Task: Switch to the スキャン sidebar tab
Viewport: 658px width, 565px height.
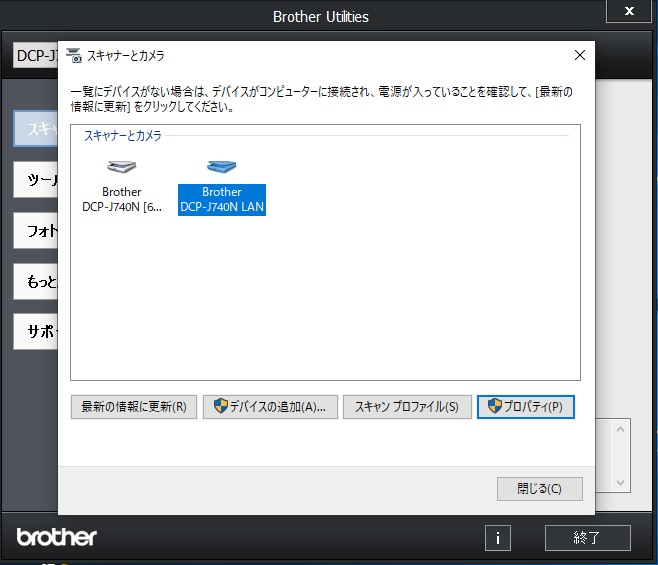Action: point(35,129)
